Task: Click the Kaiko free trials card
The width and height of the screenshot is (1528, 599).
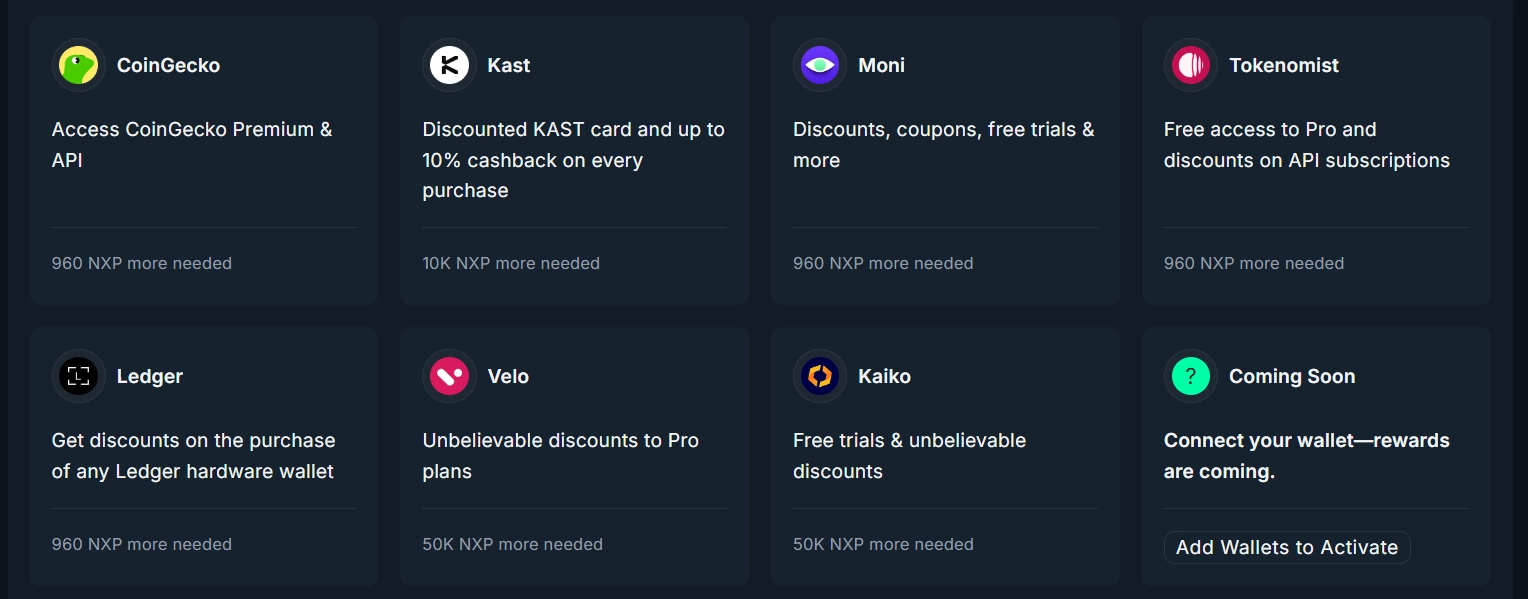Action: [x=945, y=455]
